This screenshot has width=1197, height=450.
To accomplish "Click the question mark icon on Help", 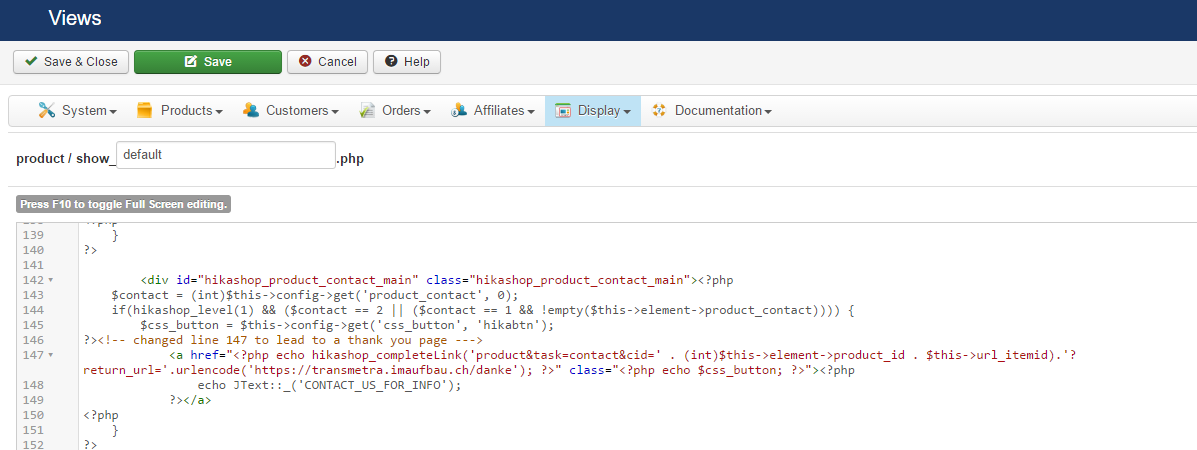I will 391,62.
